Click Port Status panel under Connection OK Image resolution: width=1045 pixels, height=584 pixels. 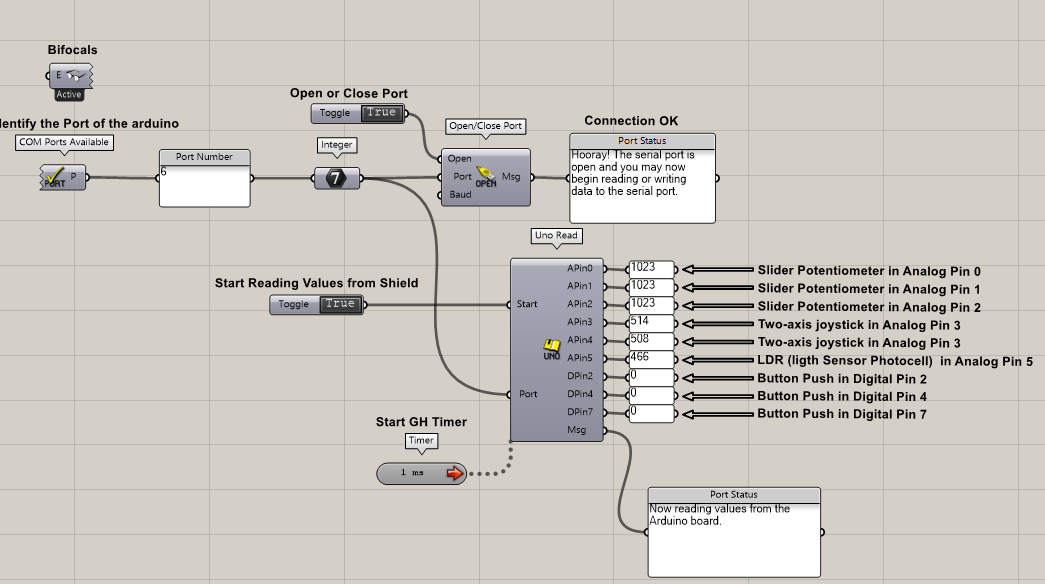642,178
